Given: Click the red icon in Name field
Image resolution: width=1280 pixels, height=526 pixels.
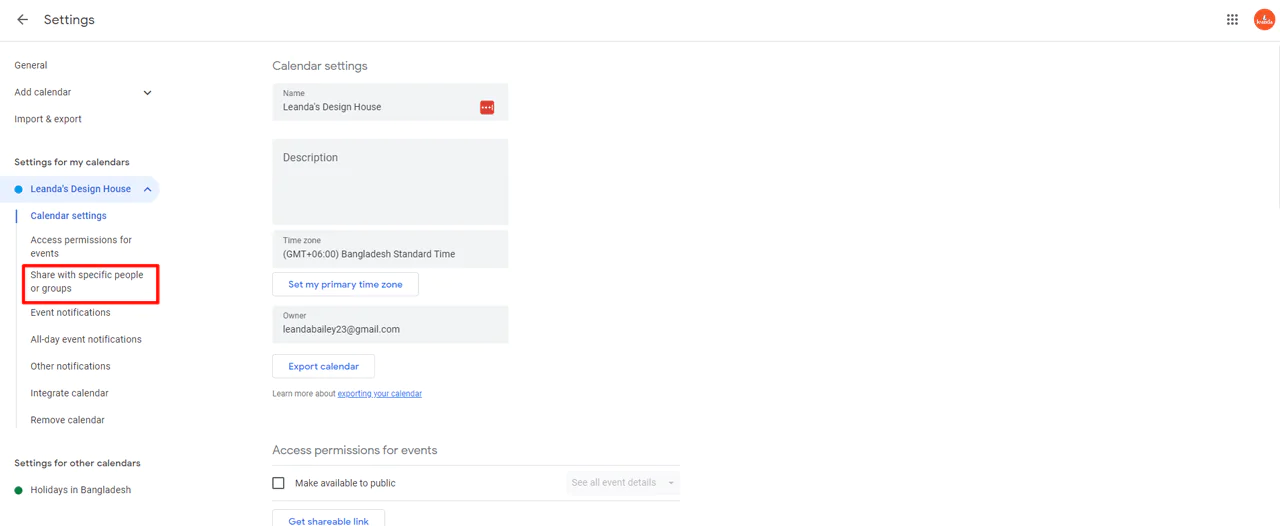Looking at the screenshot, I should (487, 107).
